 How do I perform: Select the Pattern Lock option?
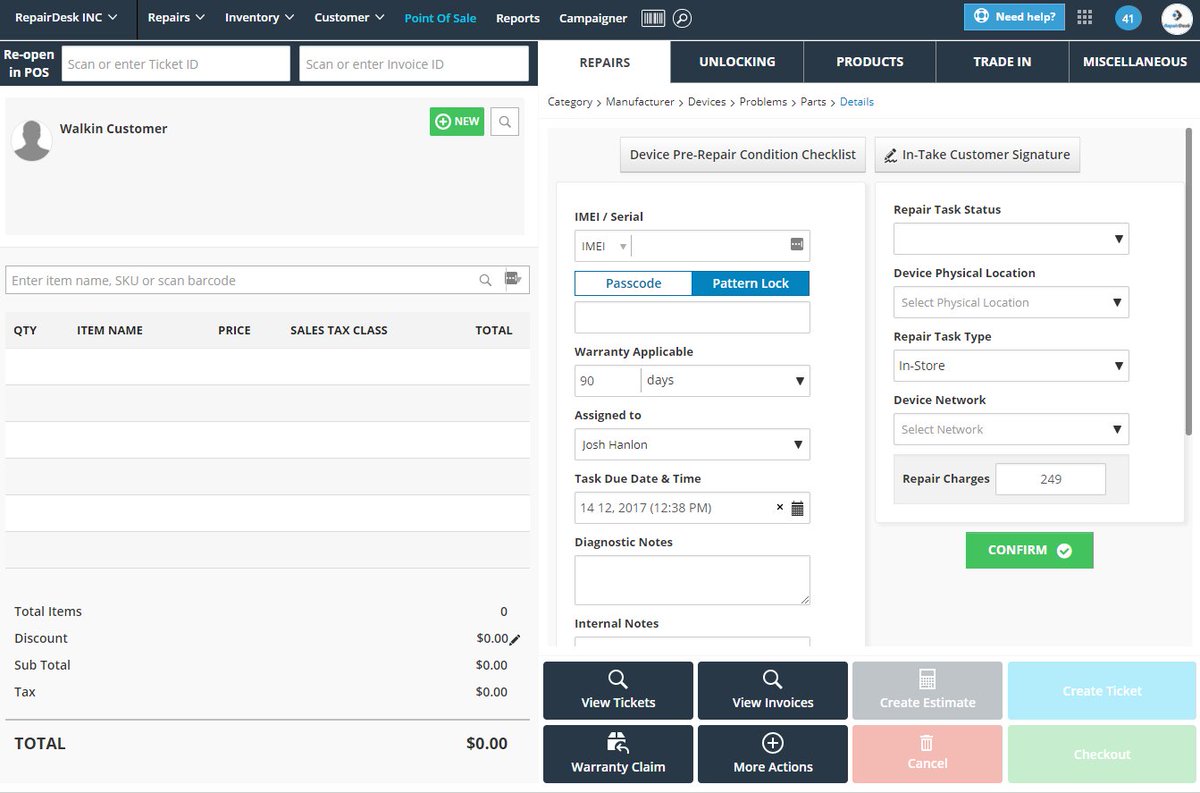[750, 283]
